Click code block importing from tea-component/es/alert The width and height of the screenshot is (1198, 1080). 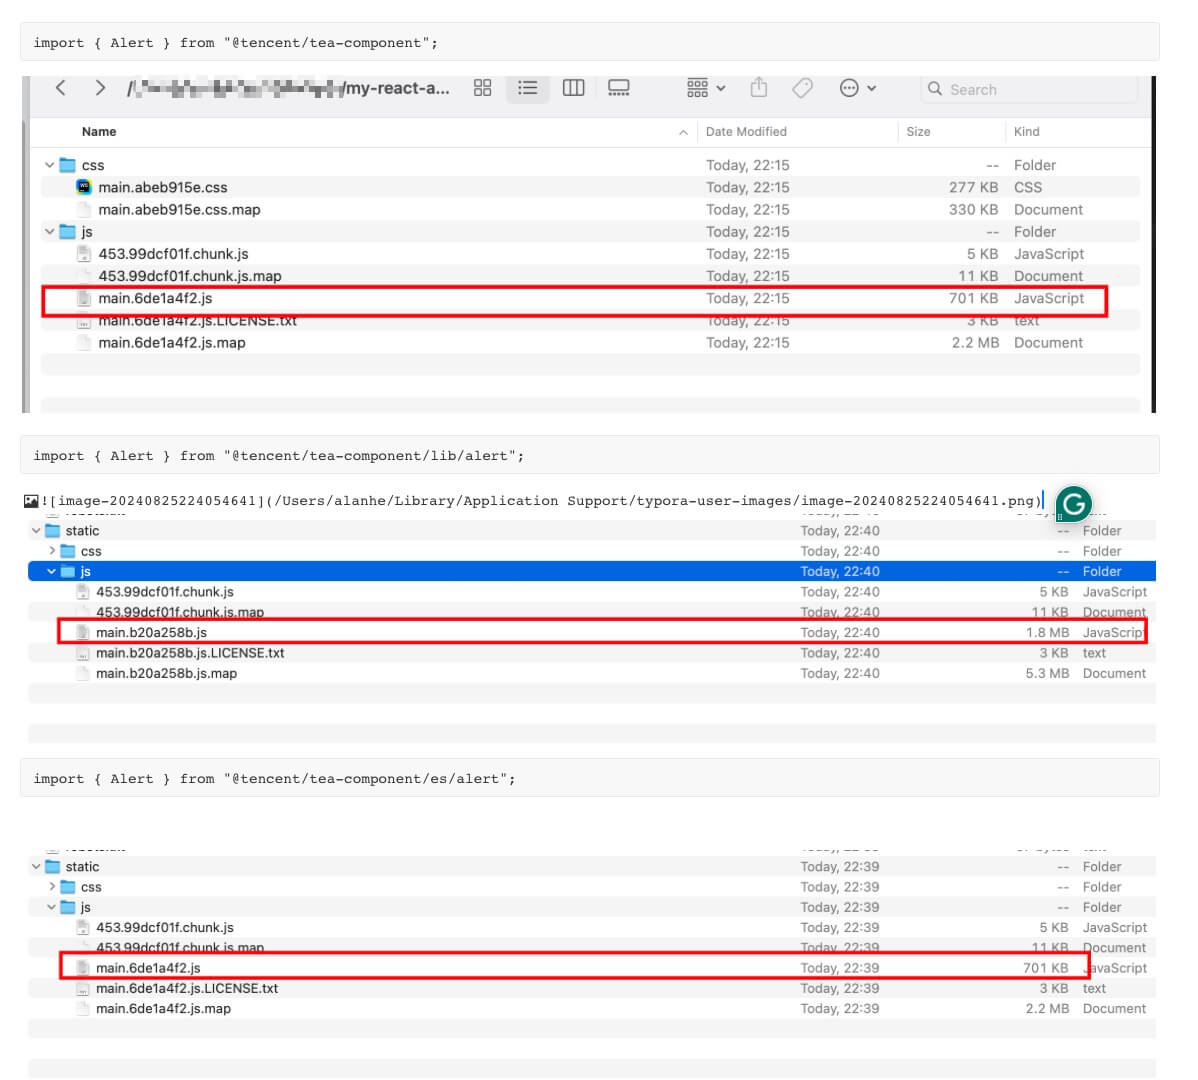590,778
